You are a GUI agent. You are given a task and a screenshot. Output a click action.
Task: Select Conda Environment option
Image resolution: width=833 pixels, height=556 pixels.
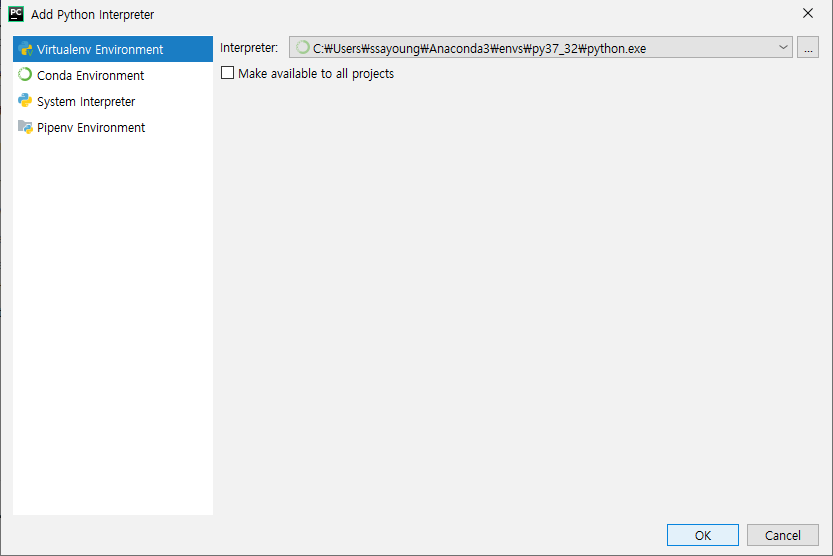click(x=113, y=75)
